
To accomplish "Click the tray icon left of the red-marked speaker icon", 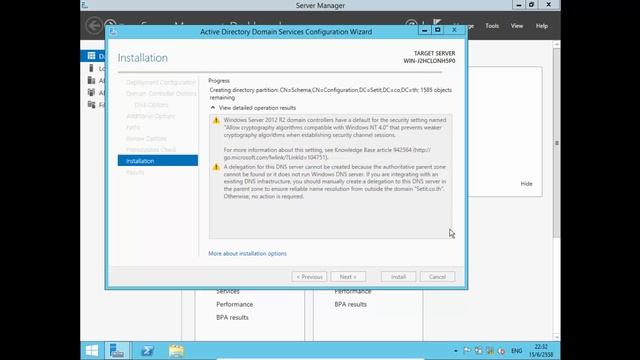I will pos(490,351).
